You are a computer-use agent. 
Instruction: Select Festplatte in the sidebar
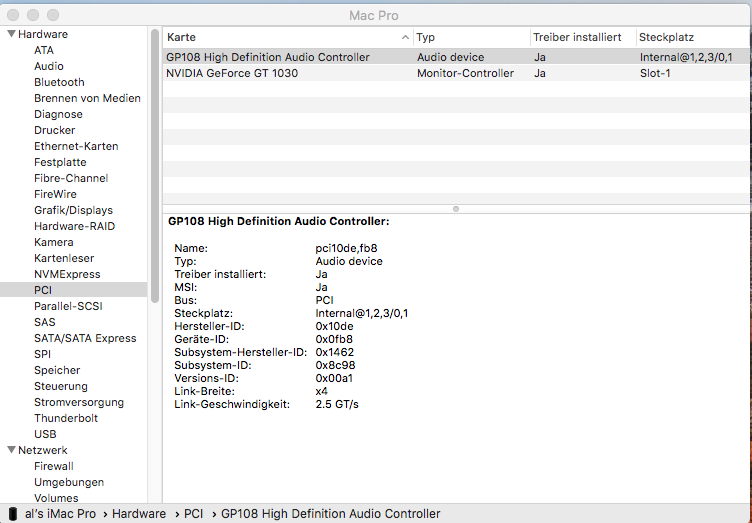click(x=60, y=162)
